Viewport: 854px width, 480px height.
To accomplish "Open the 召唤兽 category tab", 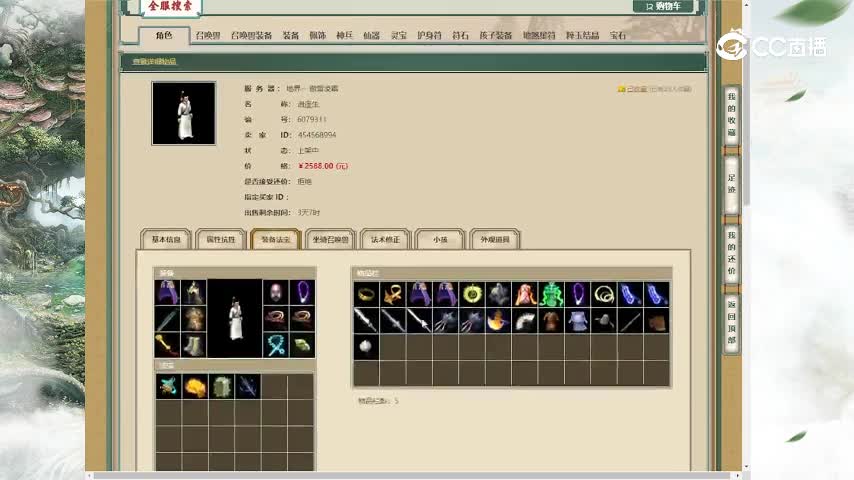I will [x=208, y=35].
